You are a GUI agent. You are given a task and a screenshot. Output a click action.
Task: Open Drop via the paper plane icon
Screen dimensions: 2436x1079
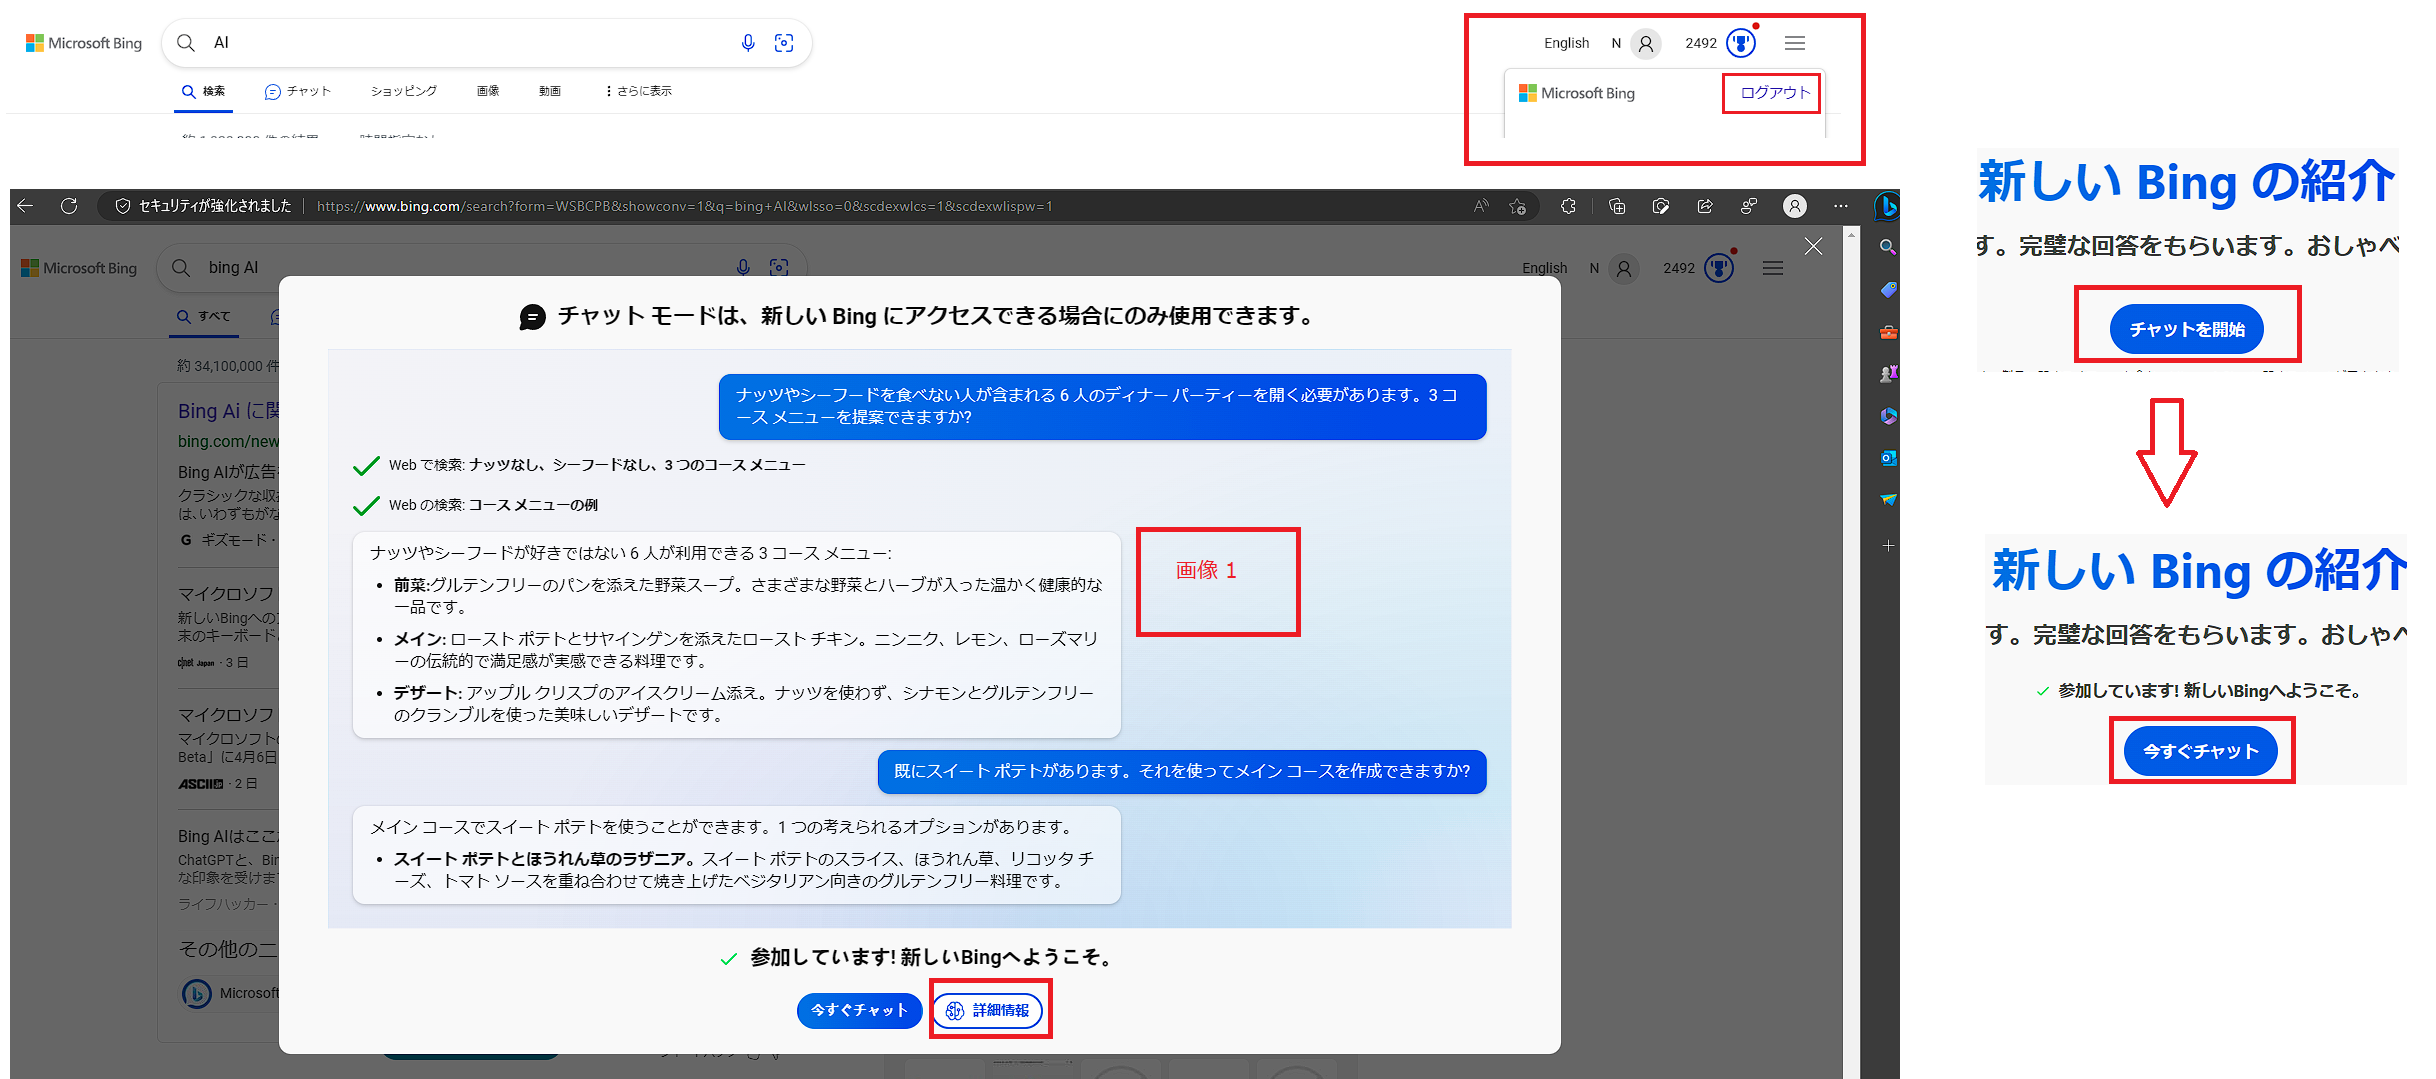pyautogui.click(x=1888, y=499)
